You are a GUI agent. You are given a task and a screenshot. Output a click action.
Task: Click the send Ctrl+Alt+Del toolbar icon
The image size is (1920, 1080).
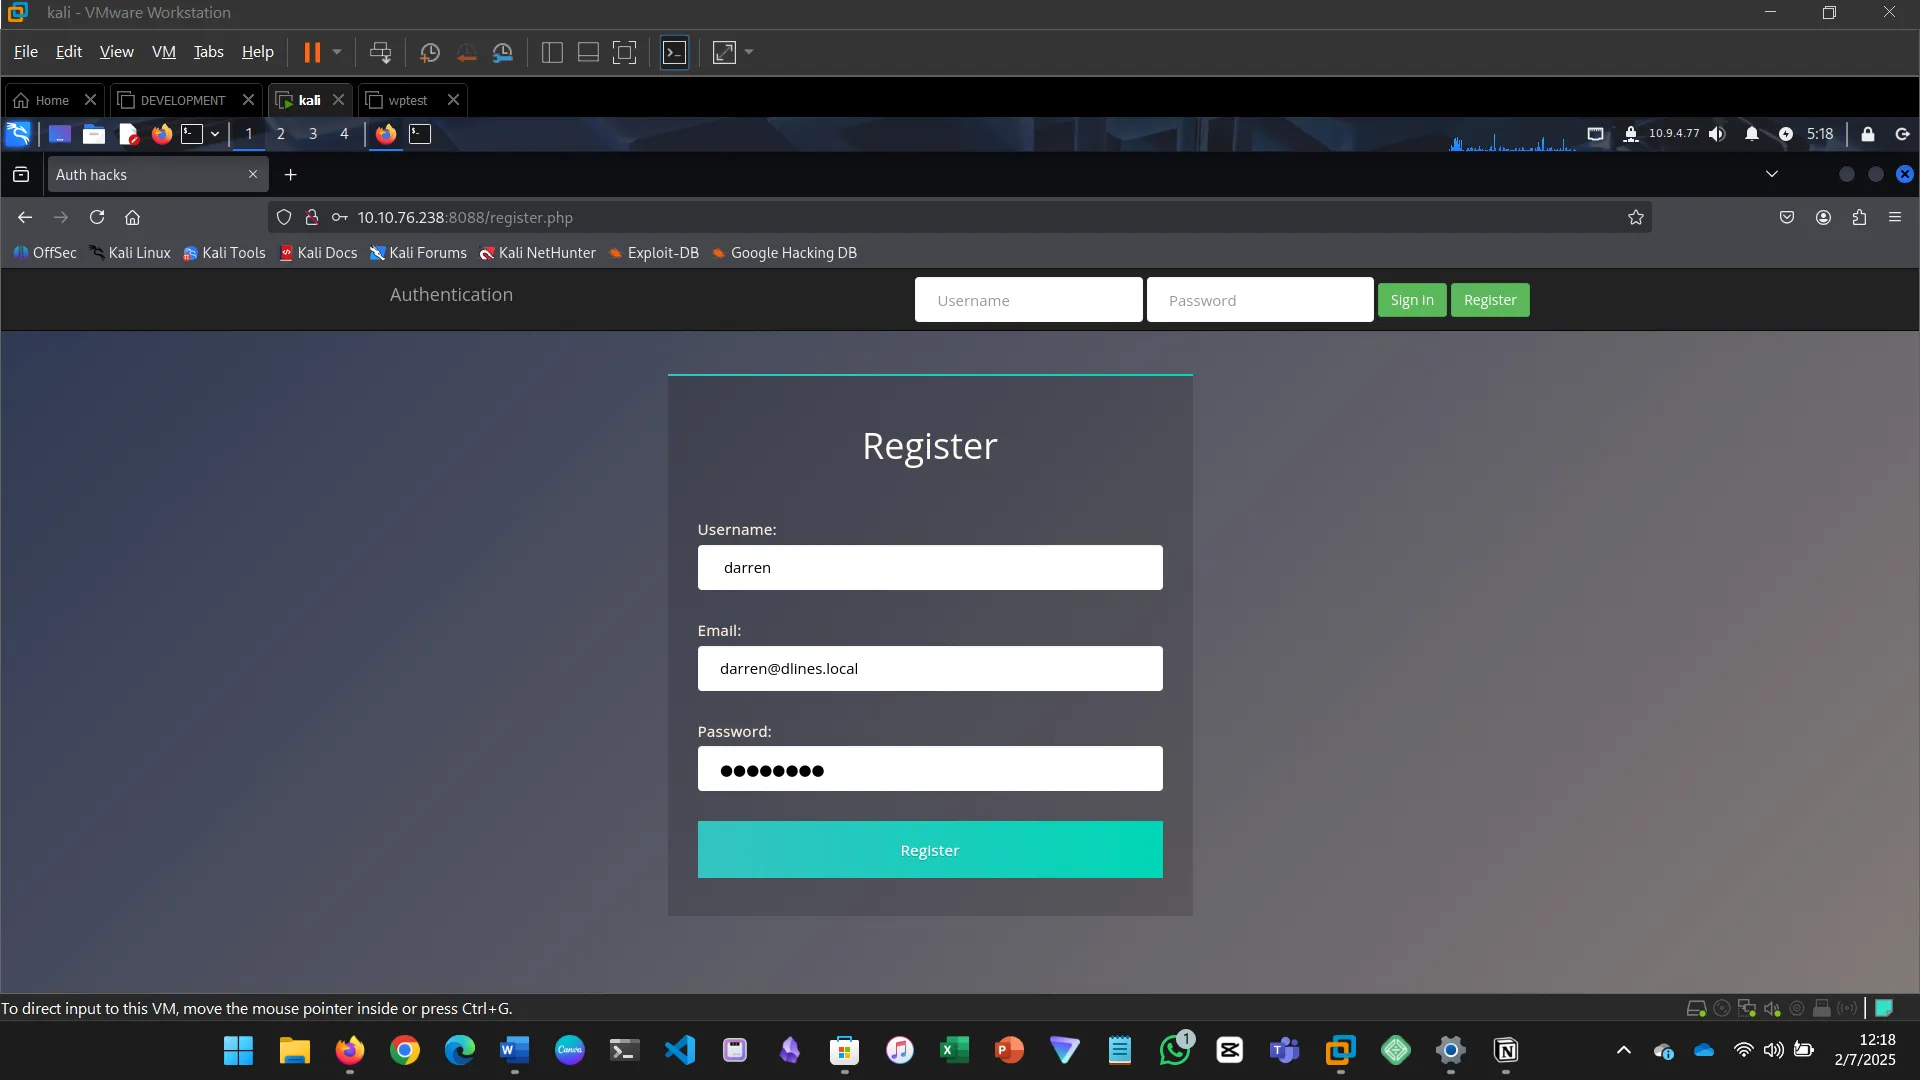pos(380,53)
